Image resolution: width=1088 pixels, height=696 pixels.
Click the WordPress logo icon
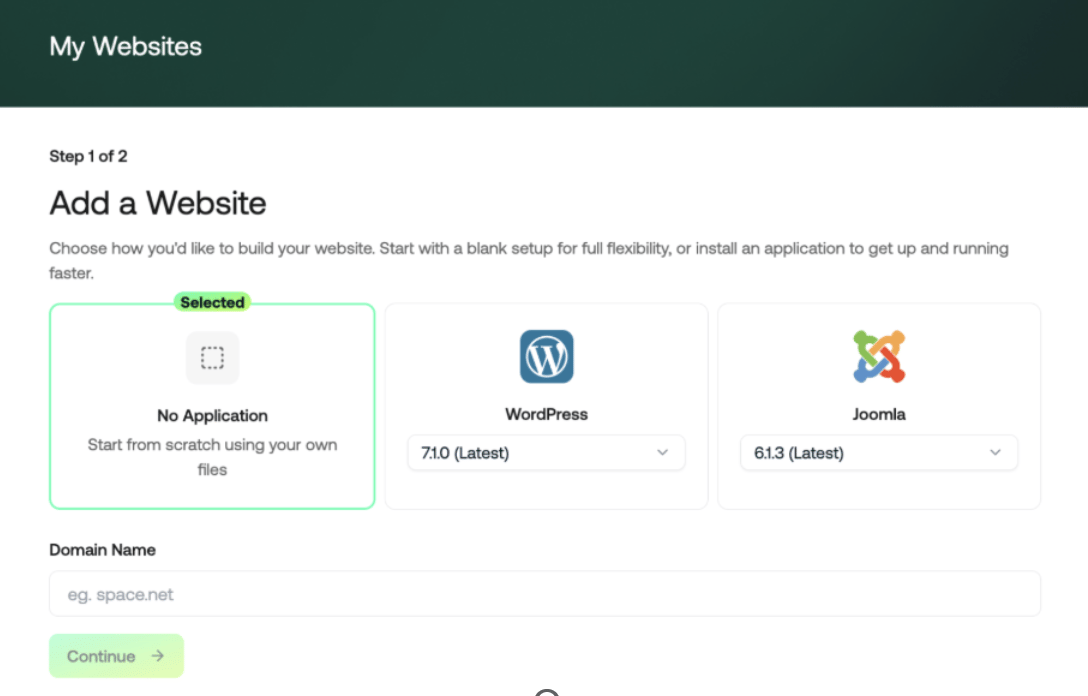(547, 357)
